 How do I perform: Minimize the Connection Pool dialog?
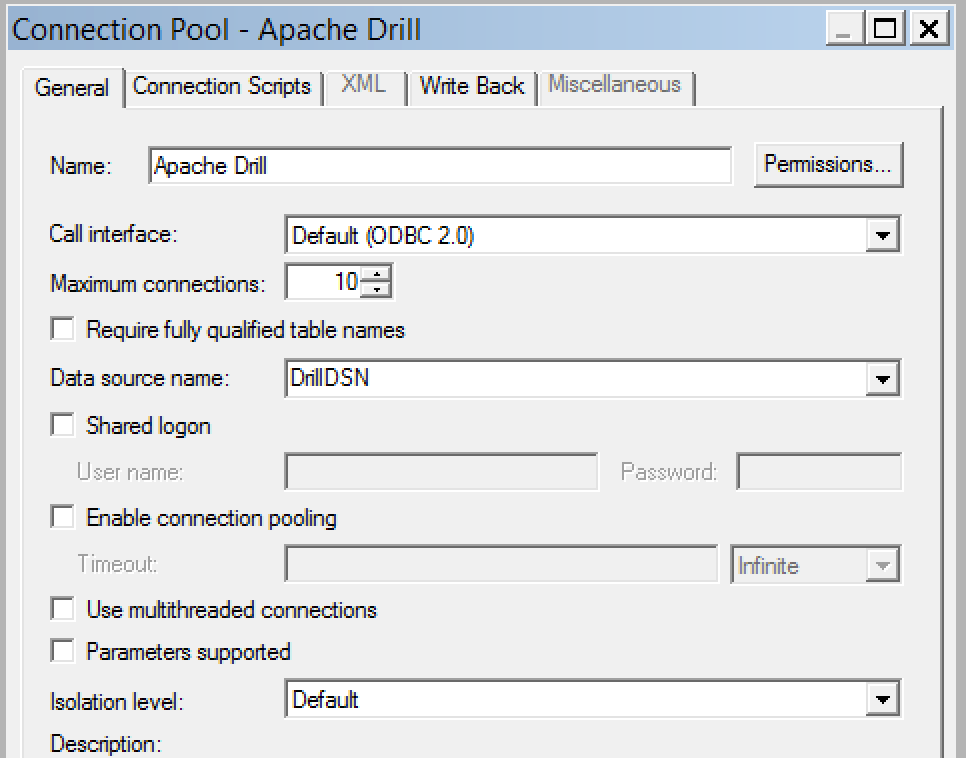(x=846, y=29)
